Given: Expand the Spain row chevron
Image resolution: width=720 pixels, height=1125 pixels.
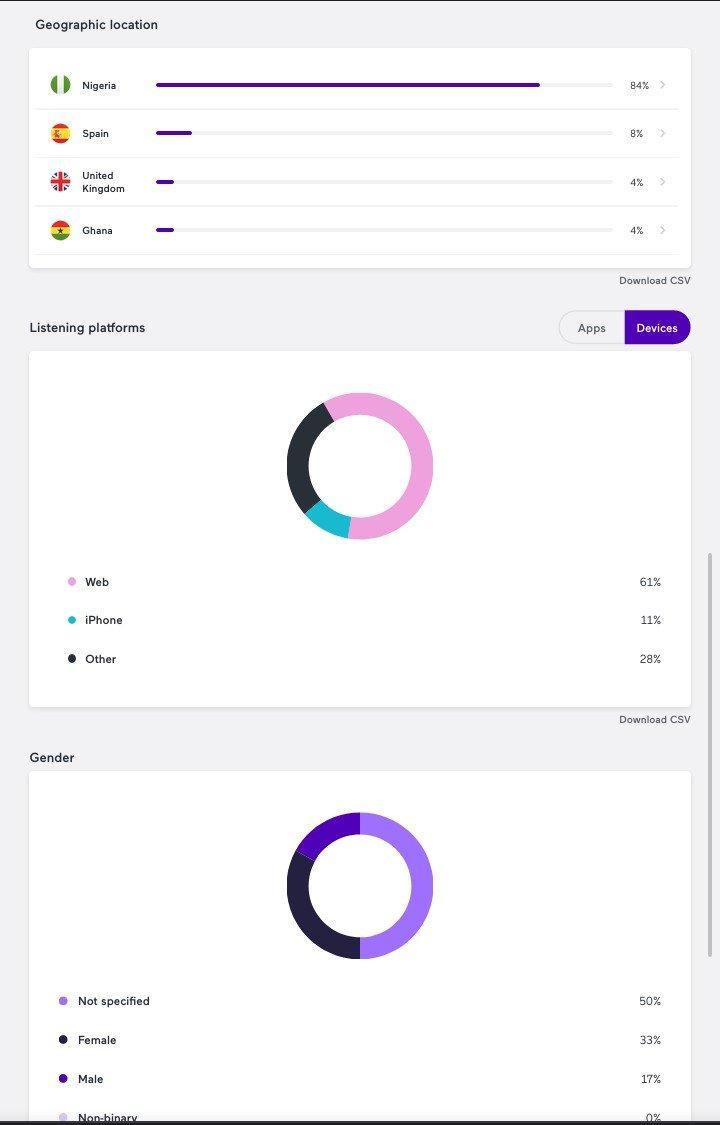Looking at the screenshot, I should pyautogui.click(x=663, y=133).
